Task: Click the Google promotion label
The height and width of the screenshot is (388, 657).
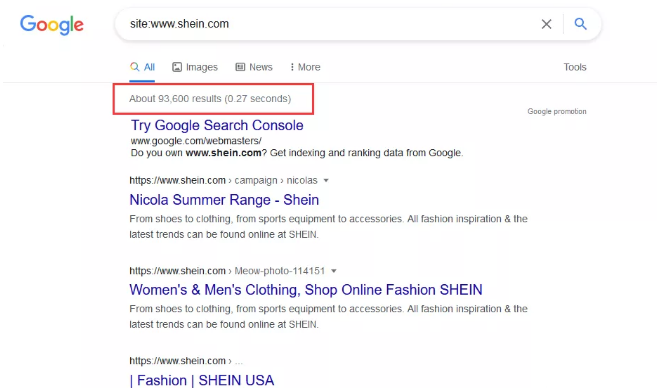Action: click(x=557, y=111)
